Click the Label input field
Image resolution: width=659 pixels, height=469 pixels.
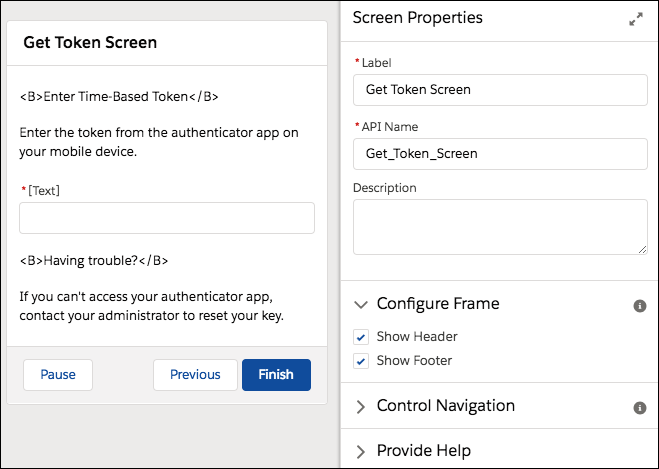click(500, 89)
